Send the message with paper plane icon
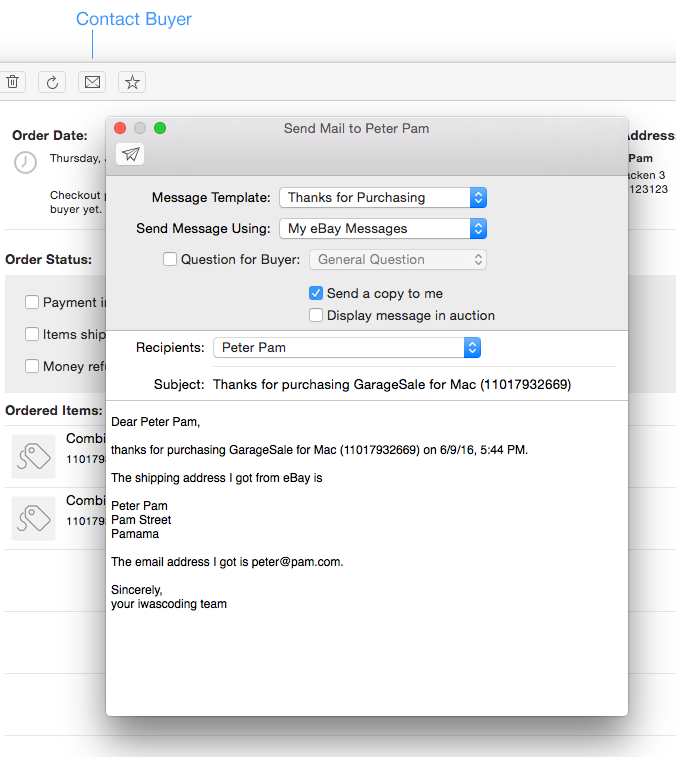 tap(130, 153)
